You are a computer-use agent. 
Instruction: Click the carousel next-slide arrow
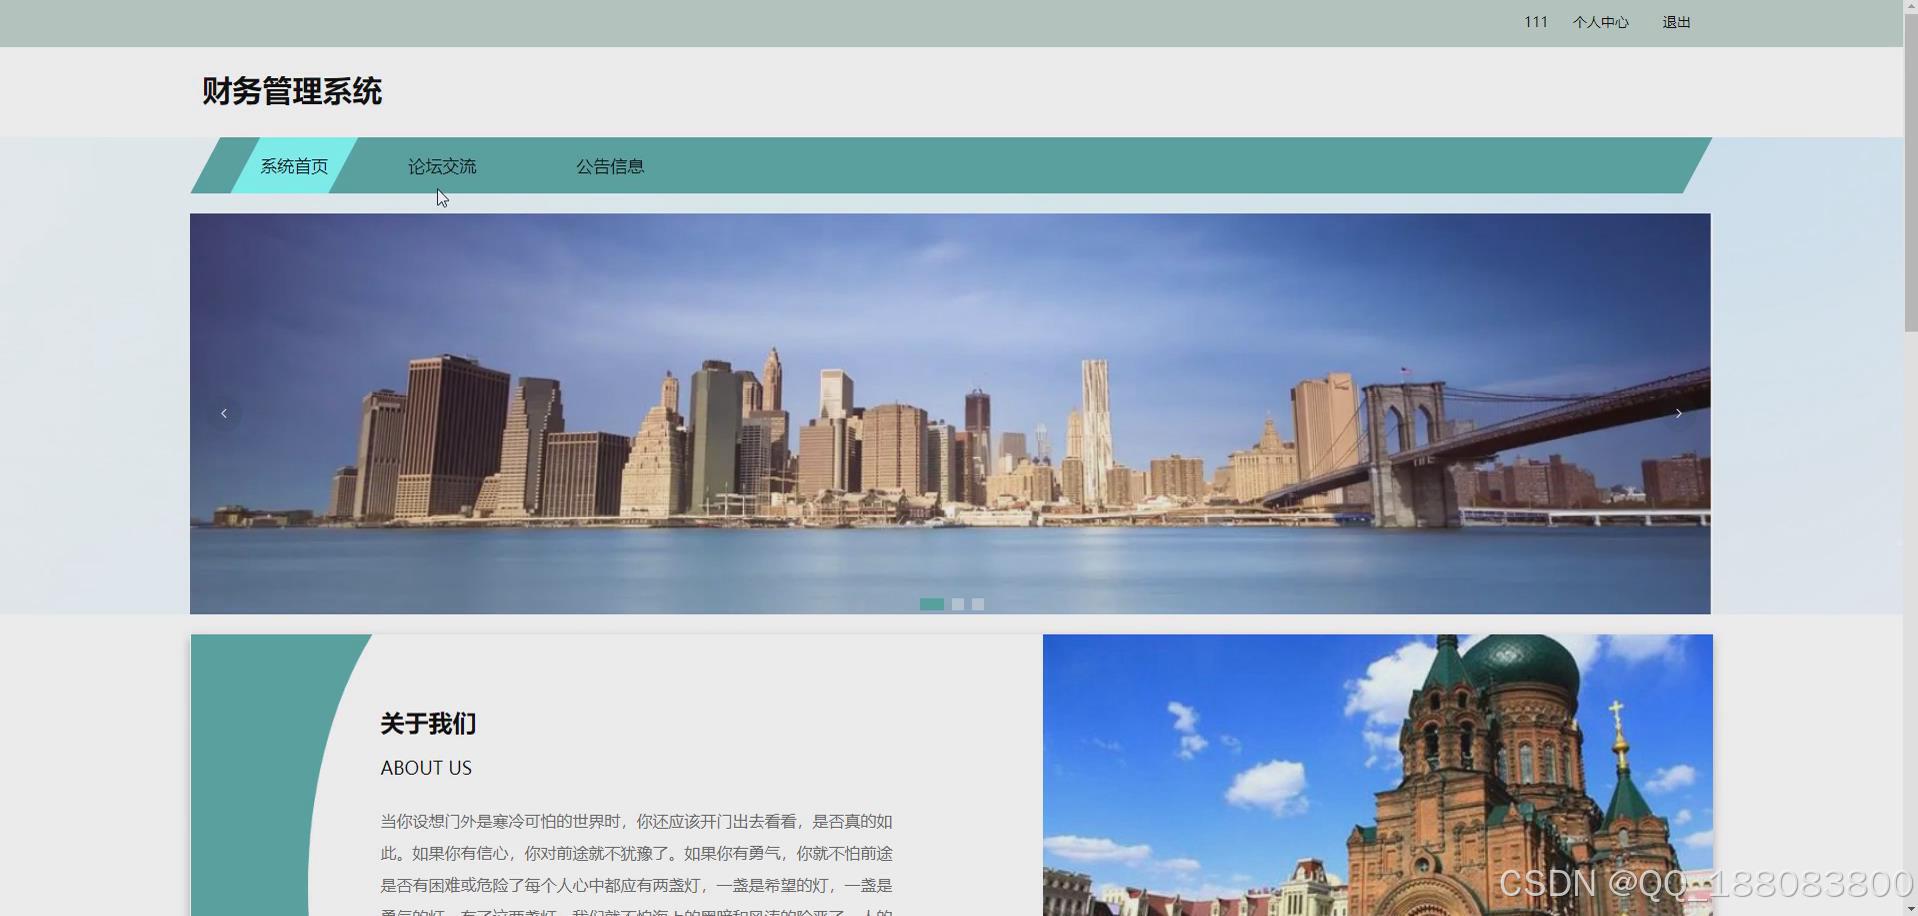[x=1678, y=412]
